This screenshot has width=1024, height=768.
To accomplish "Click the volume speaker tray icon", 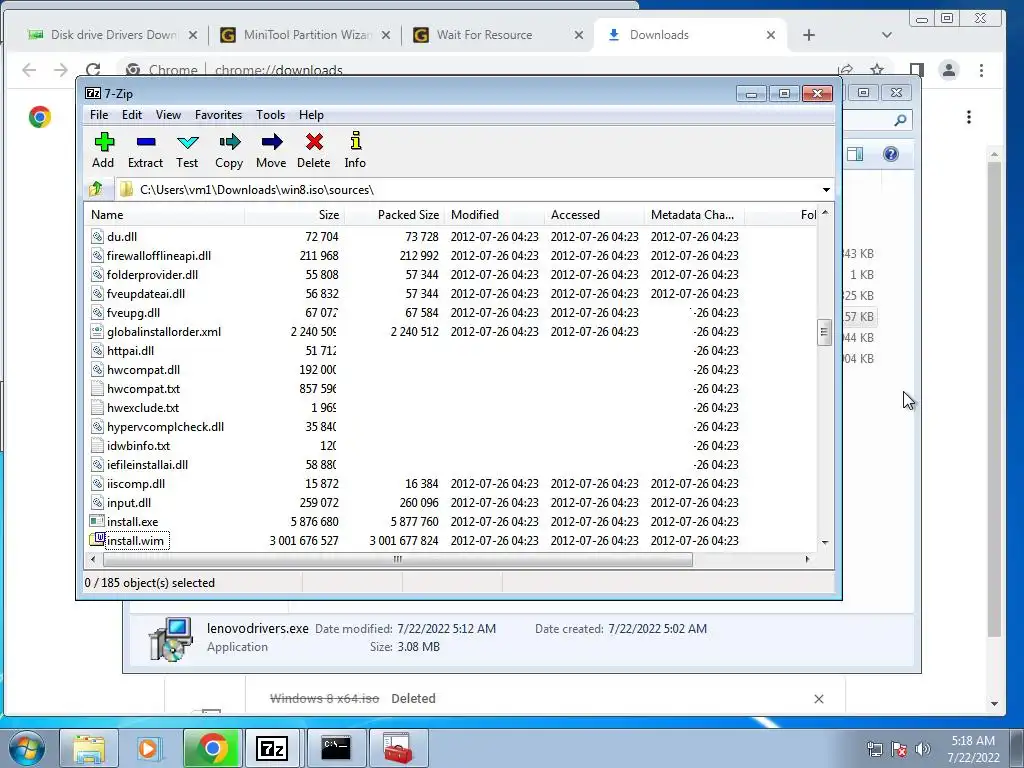I will (922, 748).
